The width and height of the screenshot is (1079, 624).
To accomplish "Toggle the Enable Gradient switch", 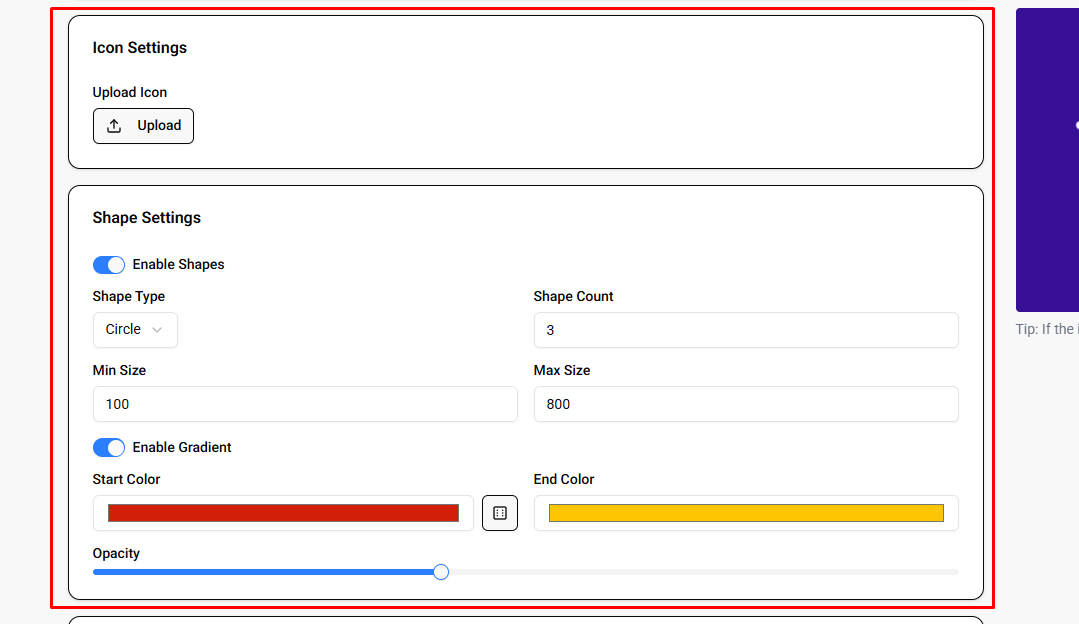I will [x=109, y=448].
